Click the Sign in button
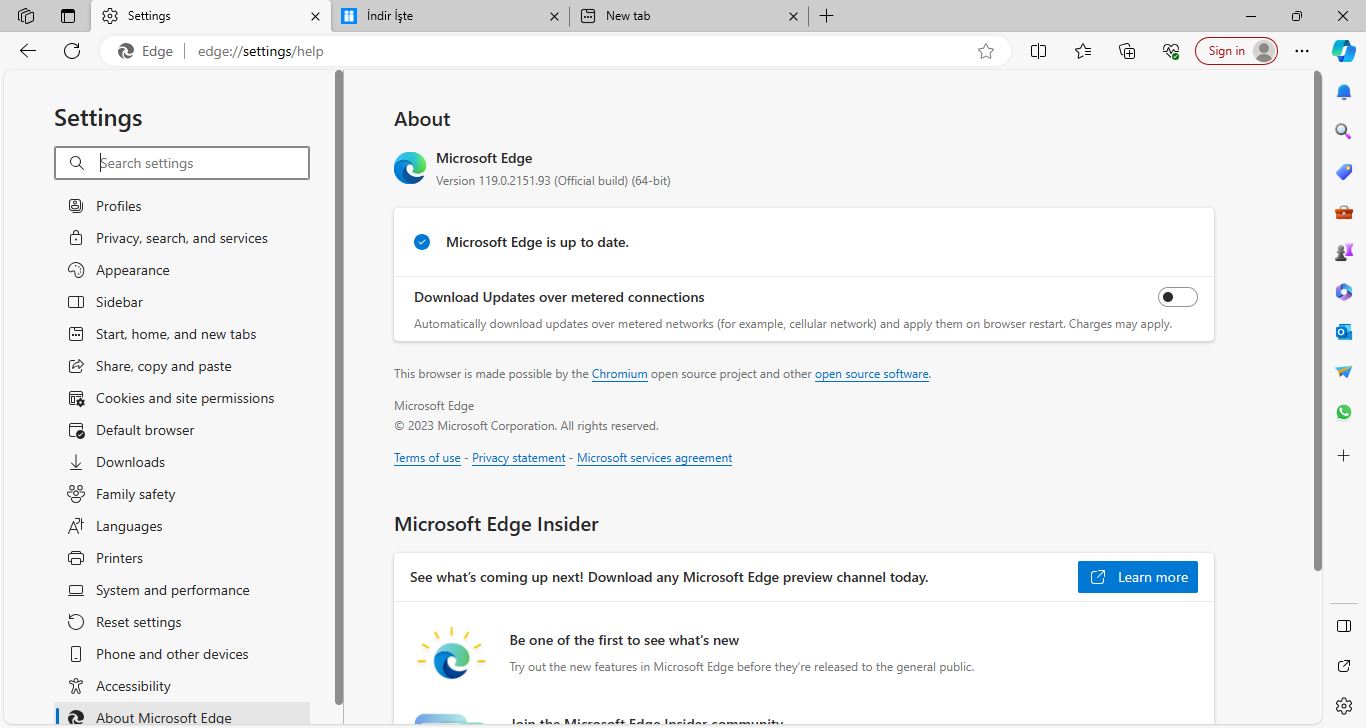Screen dimensions: 1366x728 [1236, 51]
